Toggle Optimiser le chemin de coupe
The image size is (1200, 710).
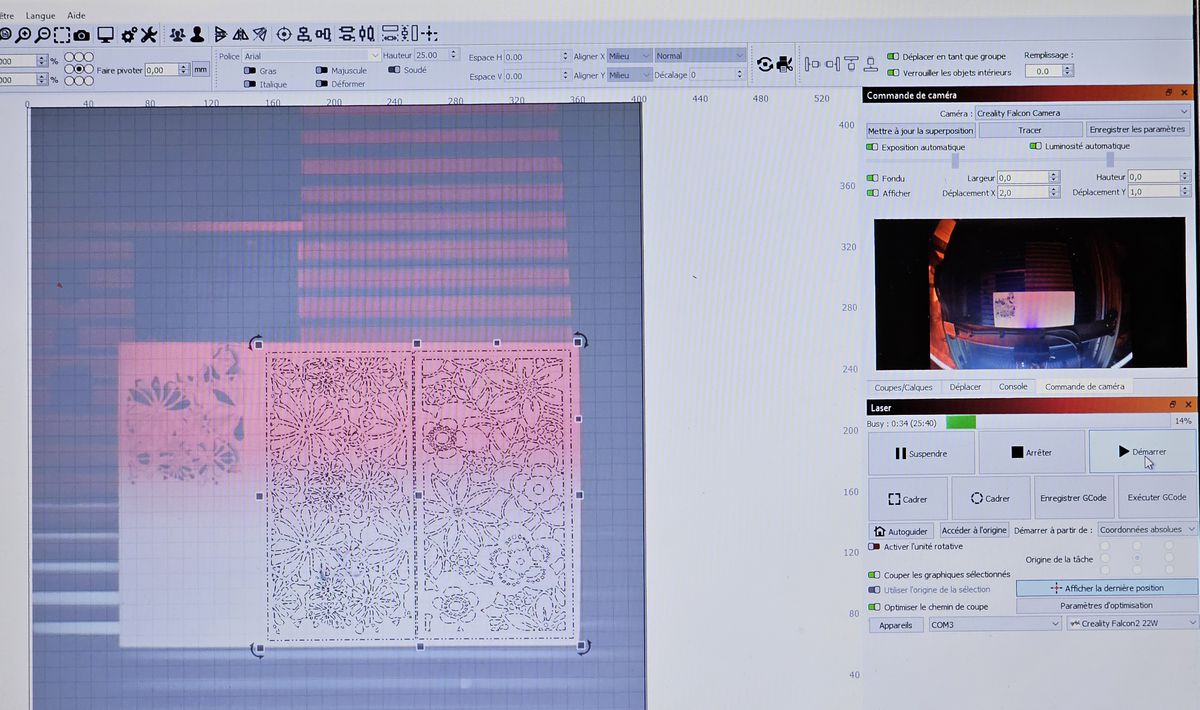[875, 607]
